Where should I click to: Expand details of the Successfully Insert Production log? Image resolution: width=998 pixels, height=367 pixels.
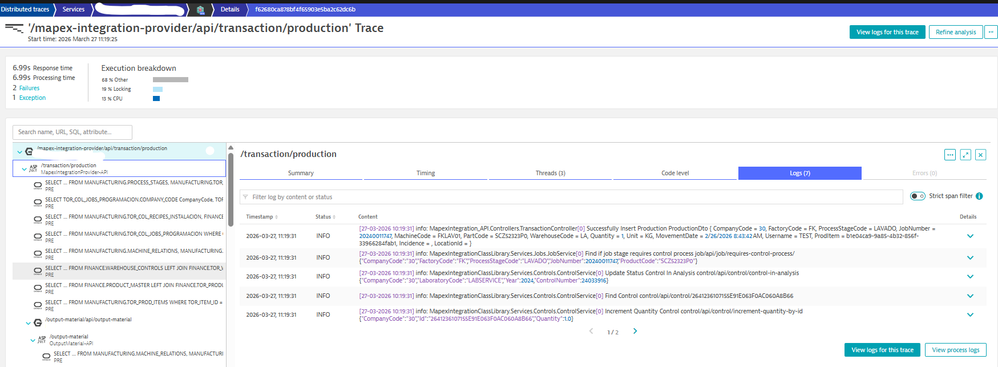[x=970, y=235]
